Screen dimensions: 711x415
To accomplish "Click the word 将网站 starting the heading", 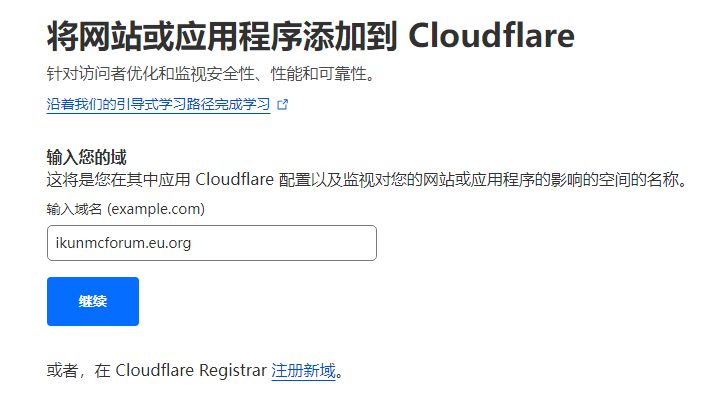I will click(x=84, y=38).
